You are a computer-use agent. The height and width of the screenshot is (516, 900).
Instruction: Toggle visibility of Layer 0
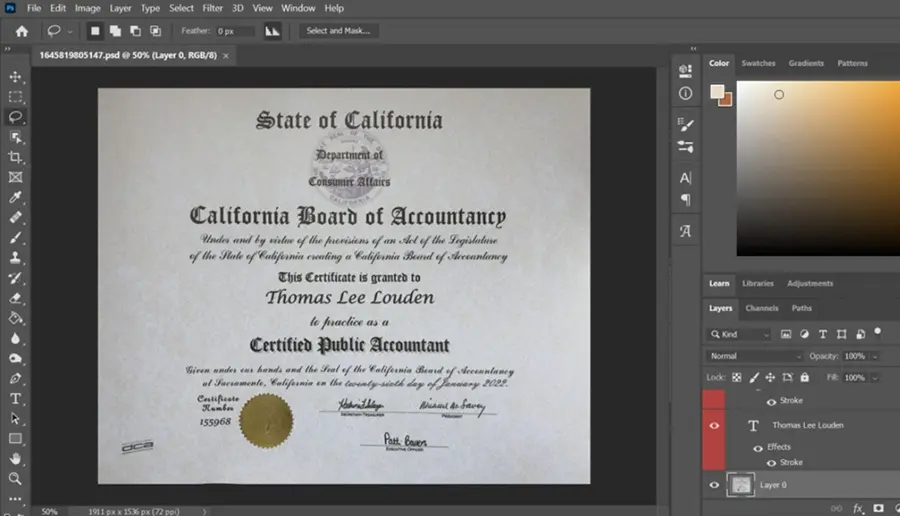[714, 485]
